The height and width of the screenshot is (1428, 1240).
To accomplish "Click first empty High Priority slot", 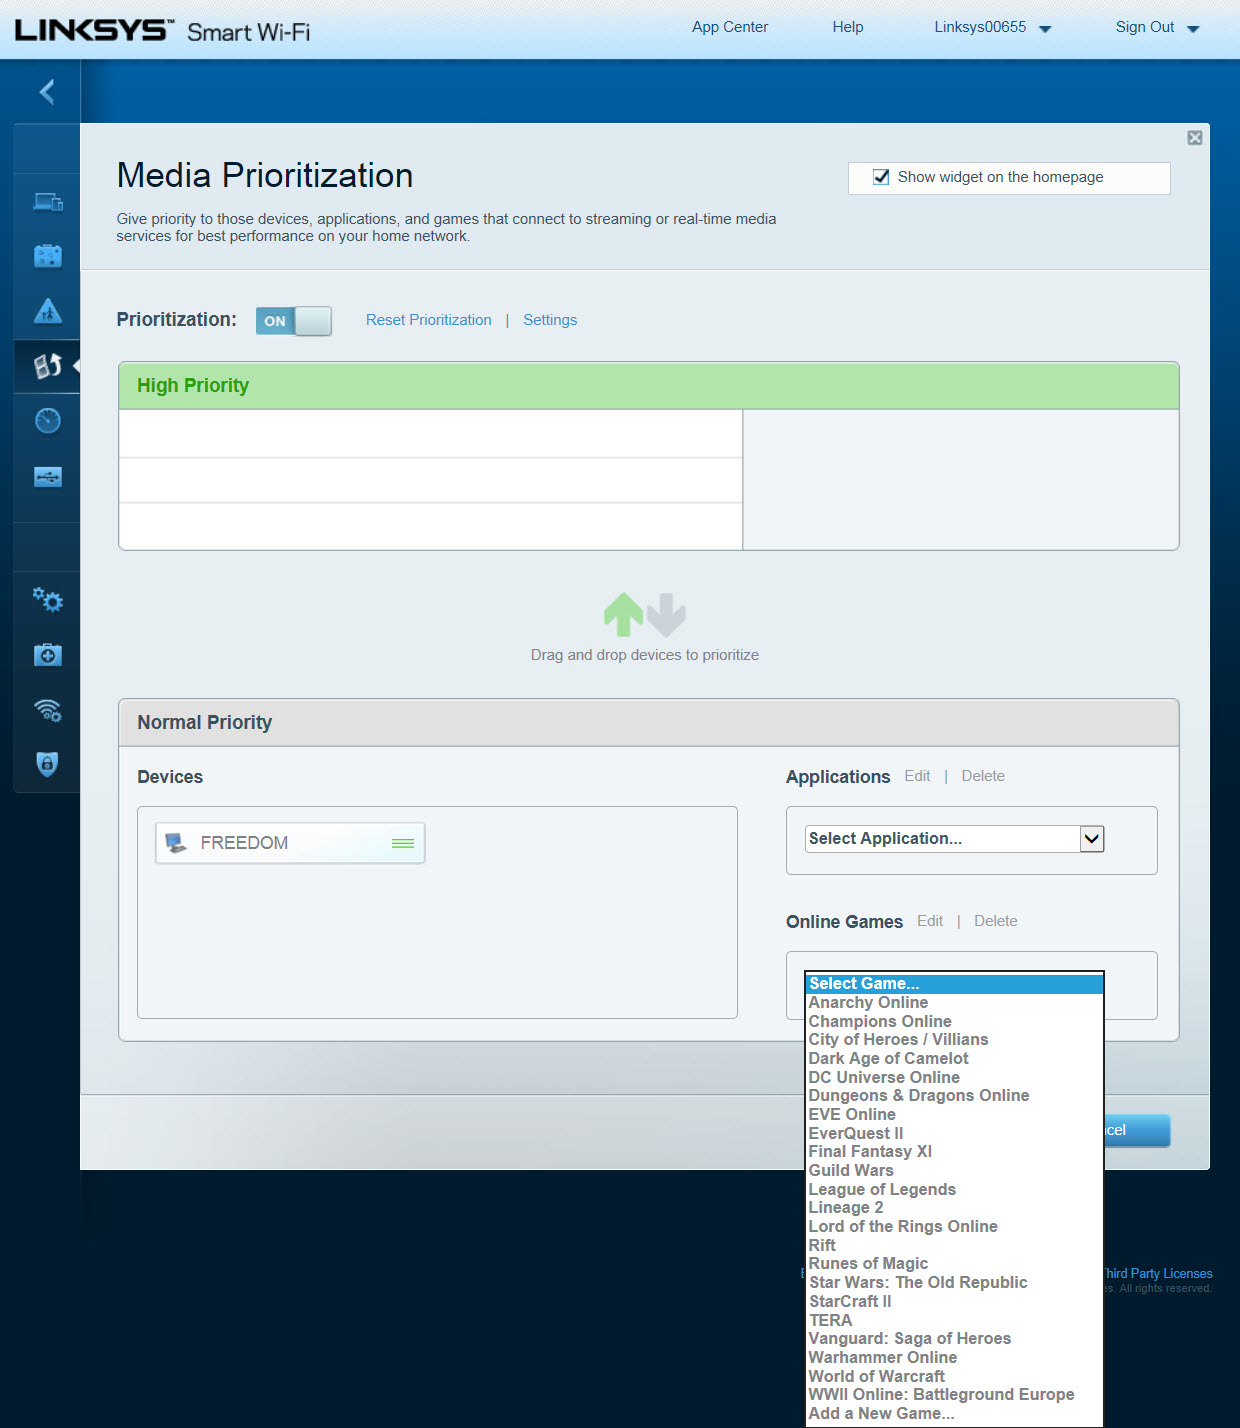I will tap(431, 434).
